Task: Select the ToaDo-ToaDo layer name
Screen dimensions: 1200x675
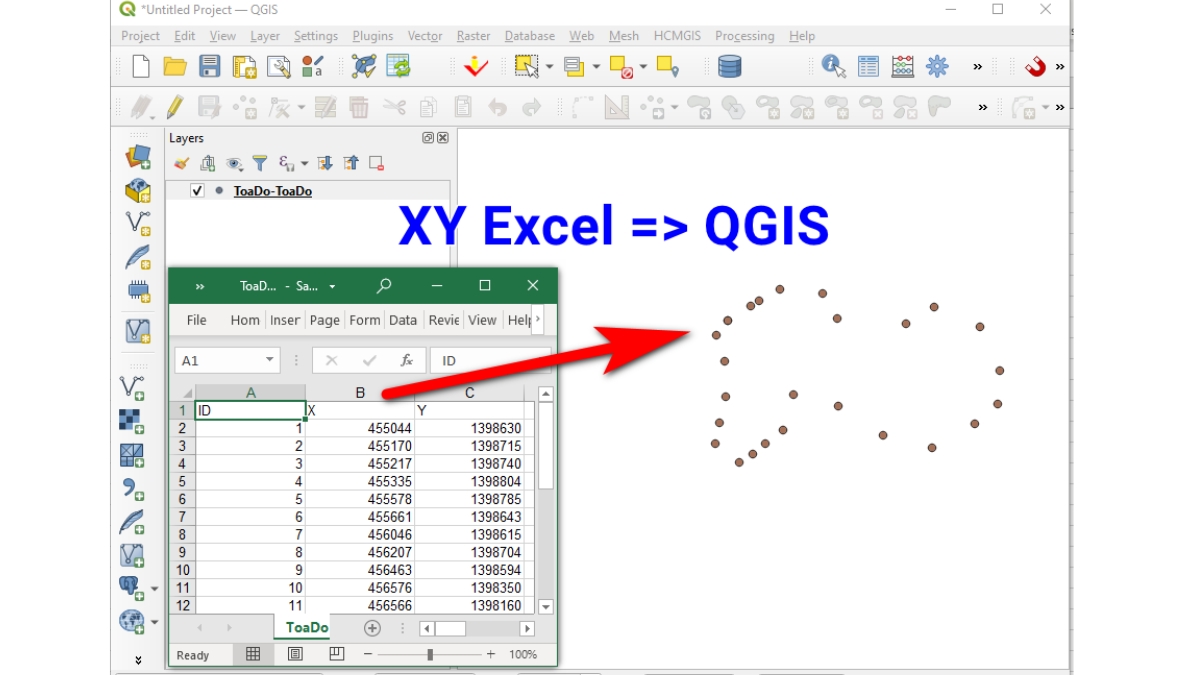Action: pos(272,191)
